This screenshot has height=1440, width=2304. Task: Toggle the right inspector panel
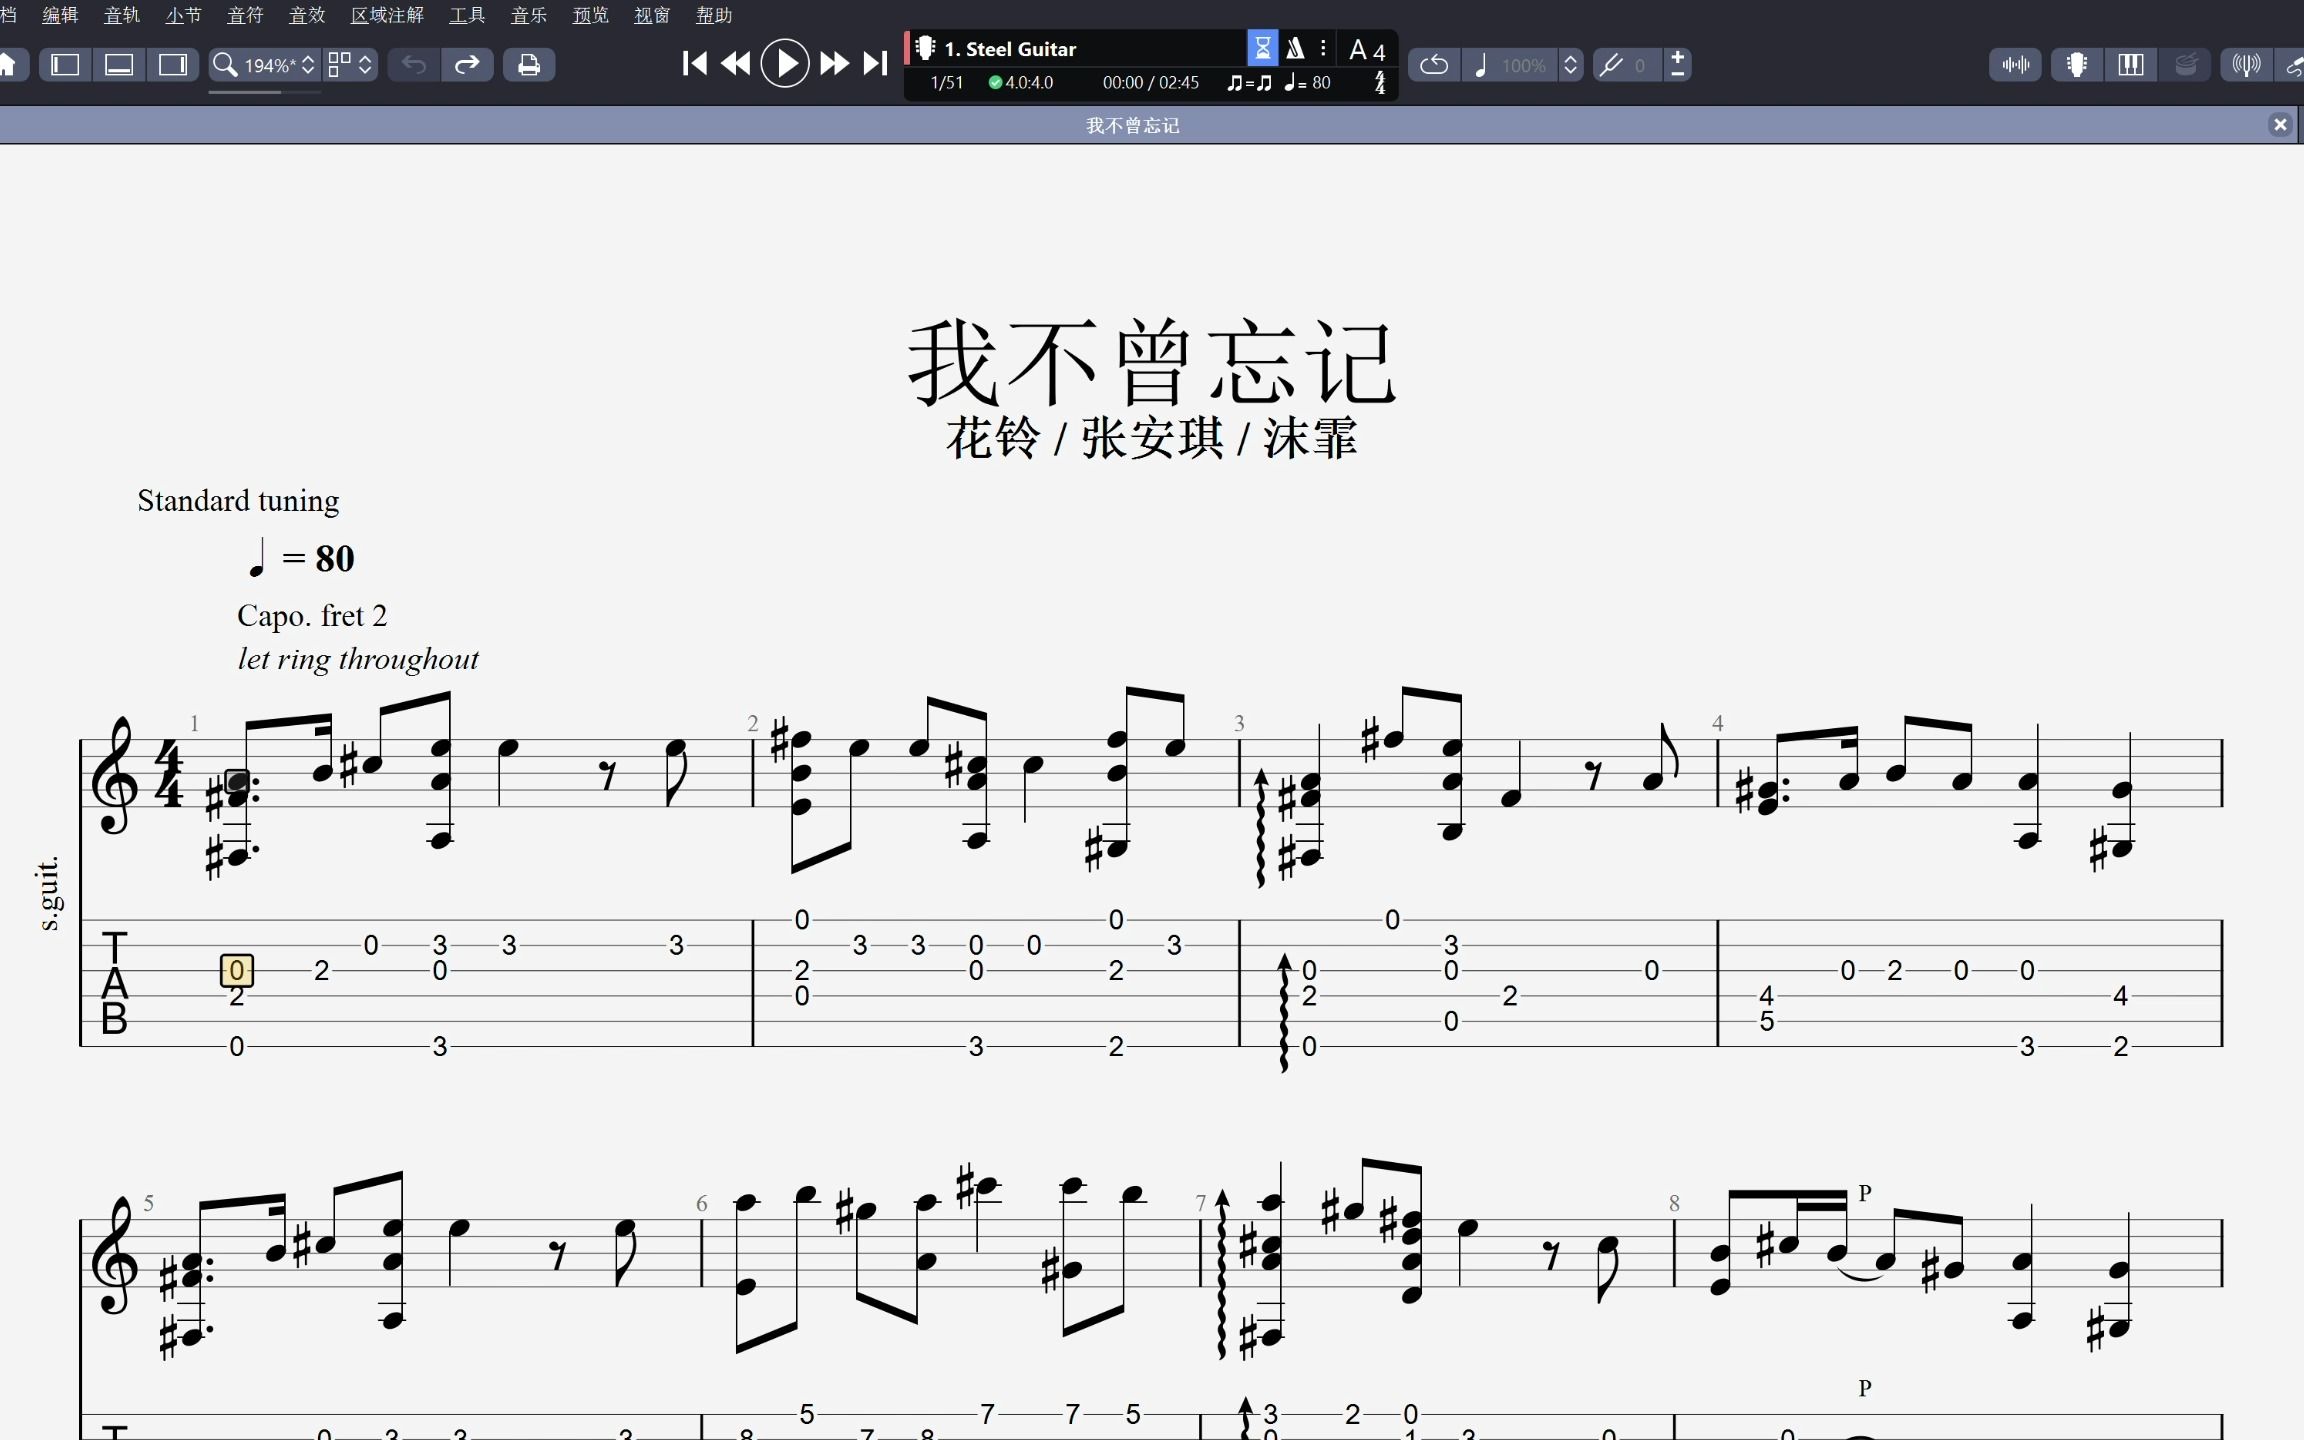[173, 65]
